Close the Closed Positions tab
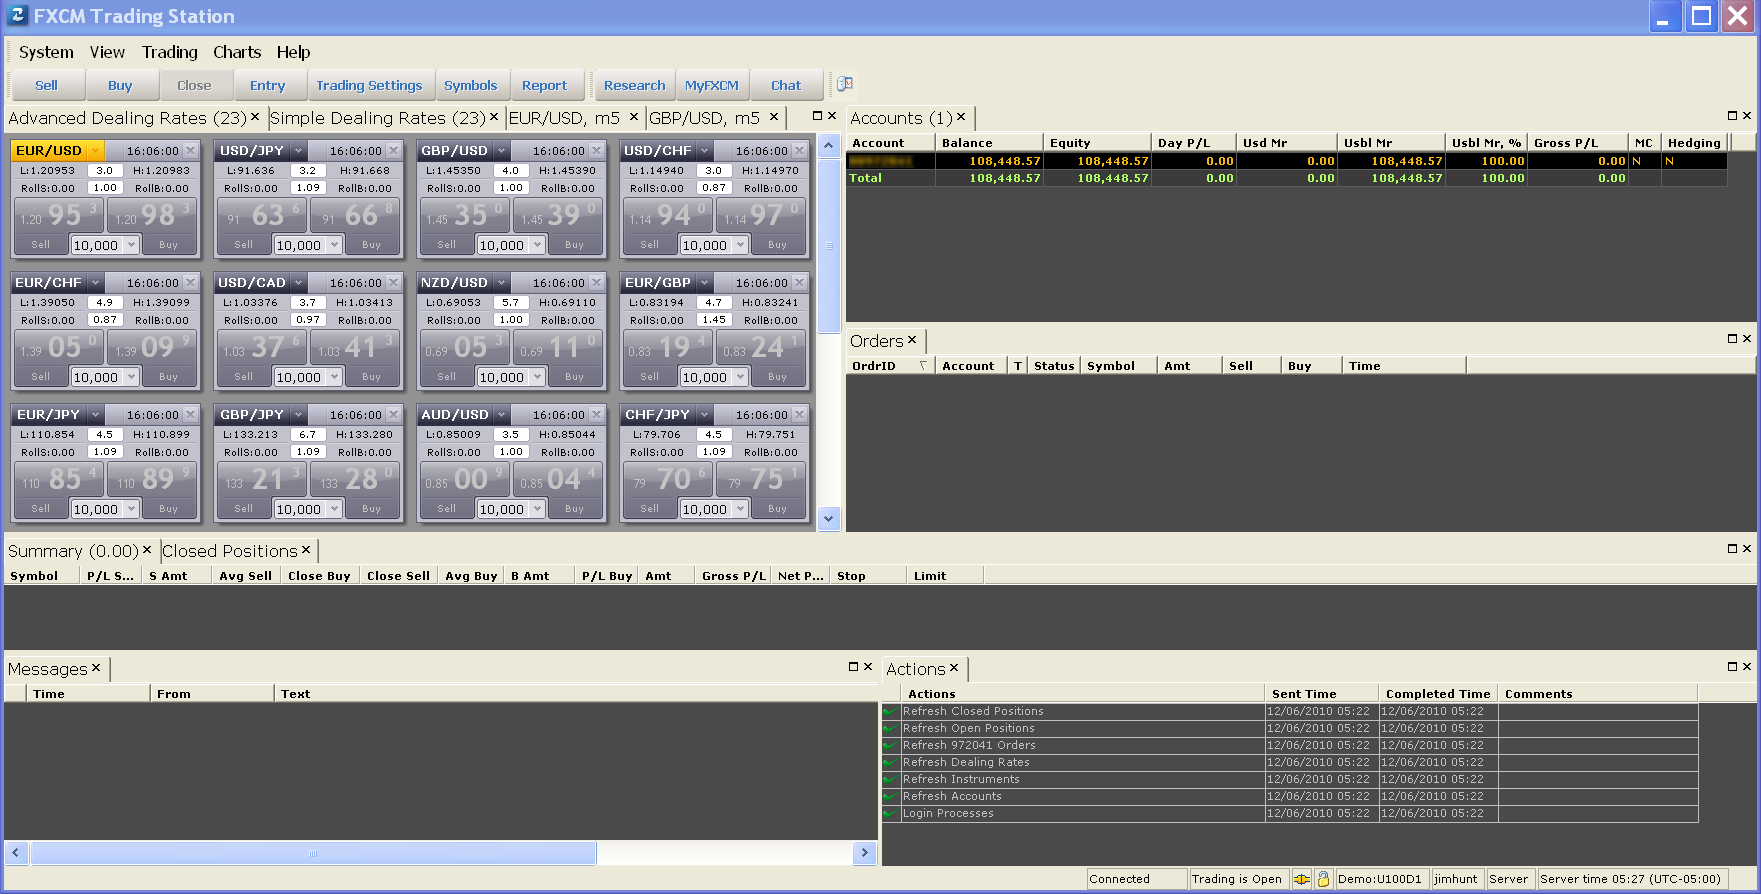 (306, 550)
